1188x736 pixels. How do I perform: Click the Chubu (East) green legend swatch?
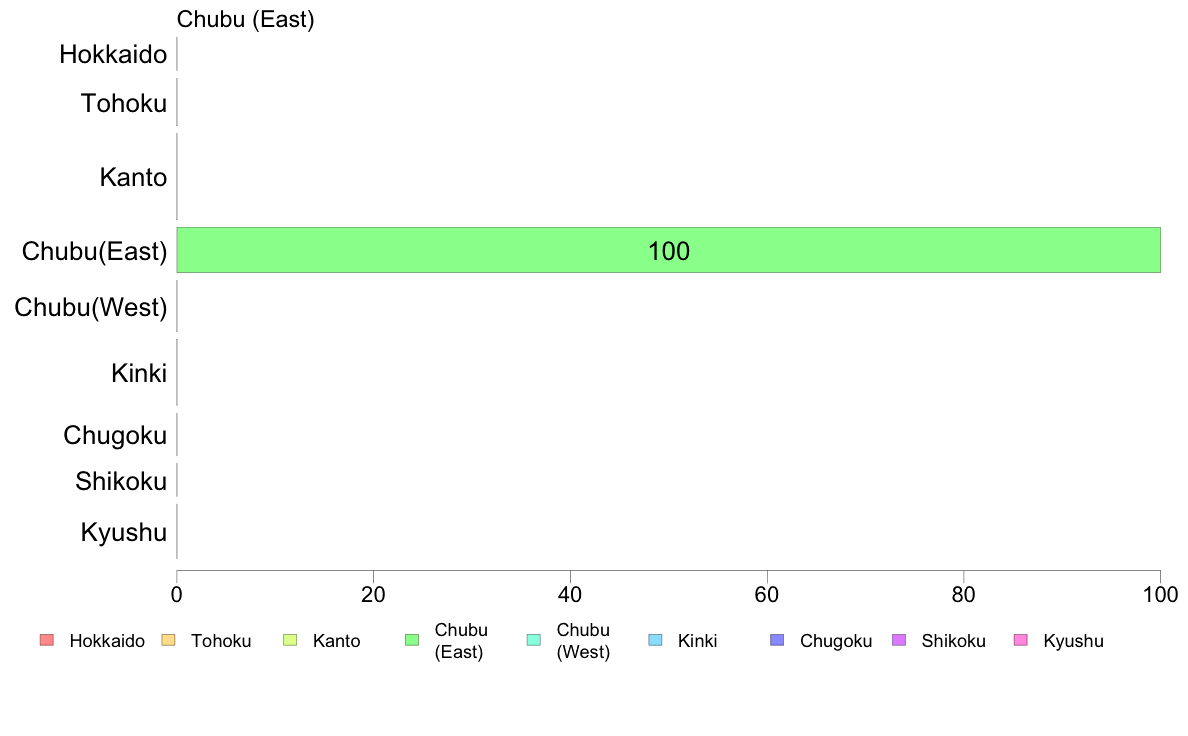[411, 641]
